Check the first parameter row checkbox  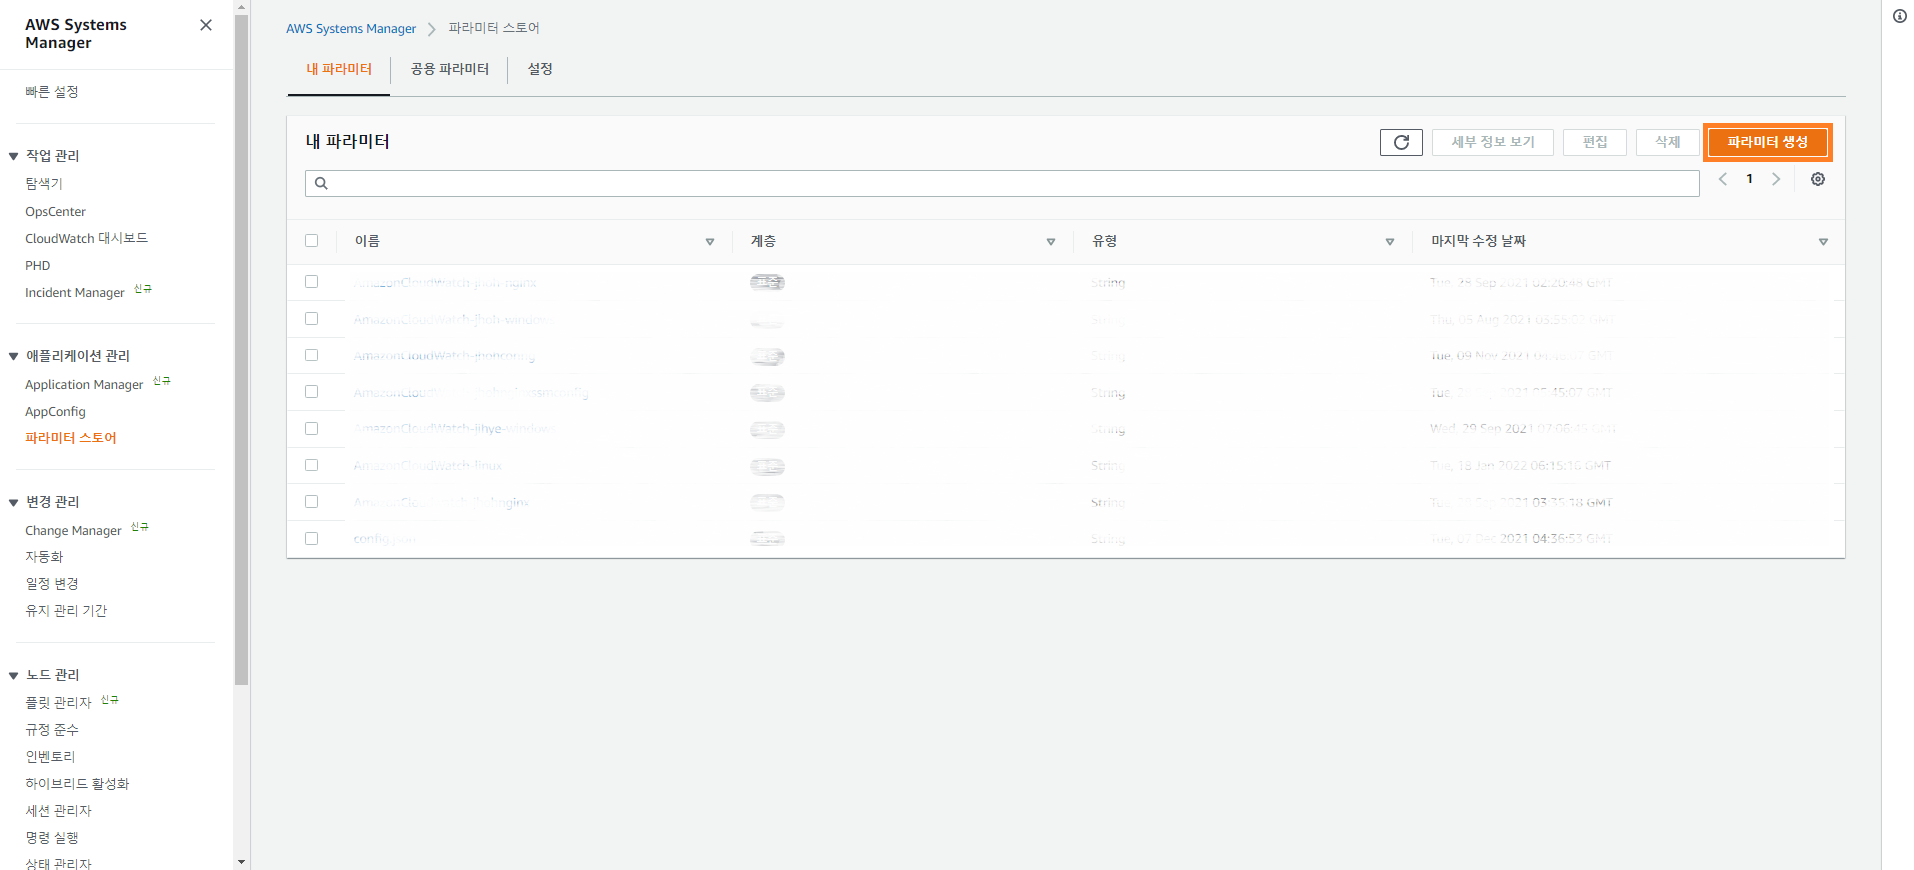(x=312, y=282)
